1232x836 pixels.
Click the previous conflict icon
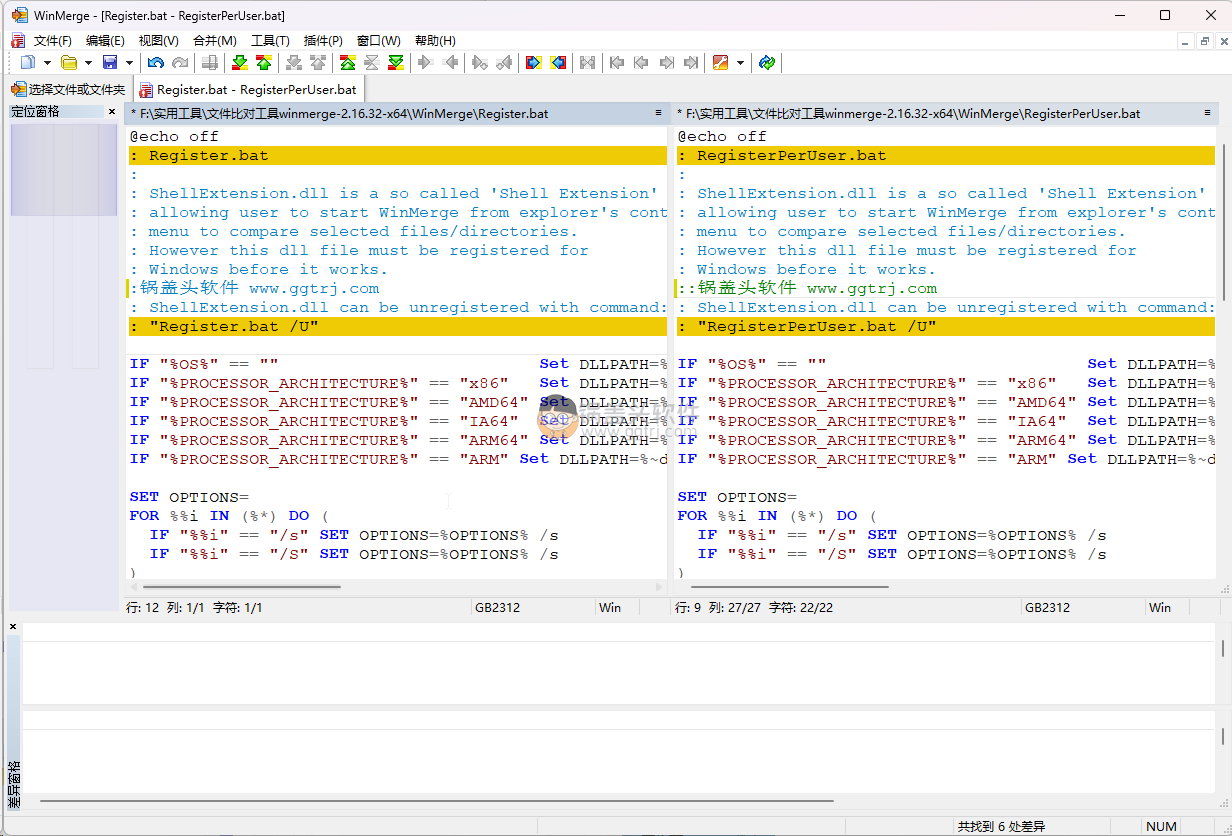point(318,62)
